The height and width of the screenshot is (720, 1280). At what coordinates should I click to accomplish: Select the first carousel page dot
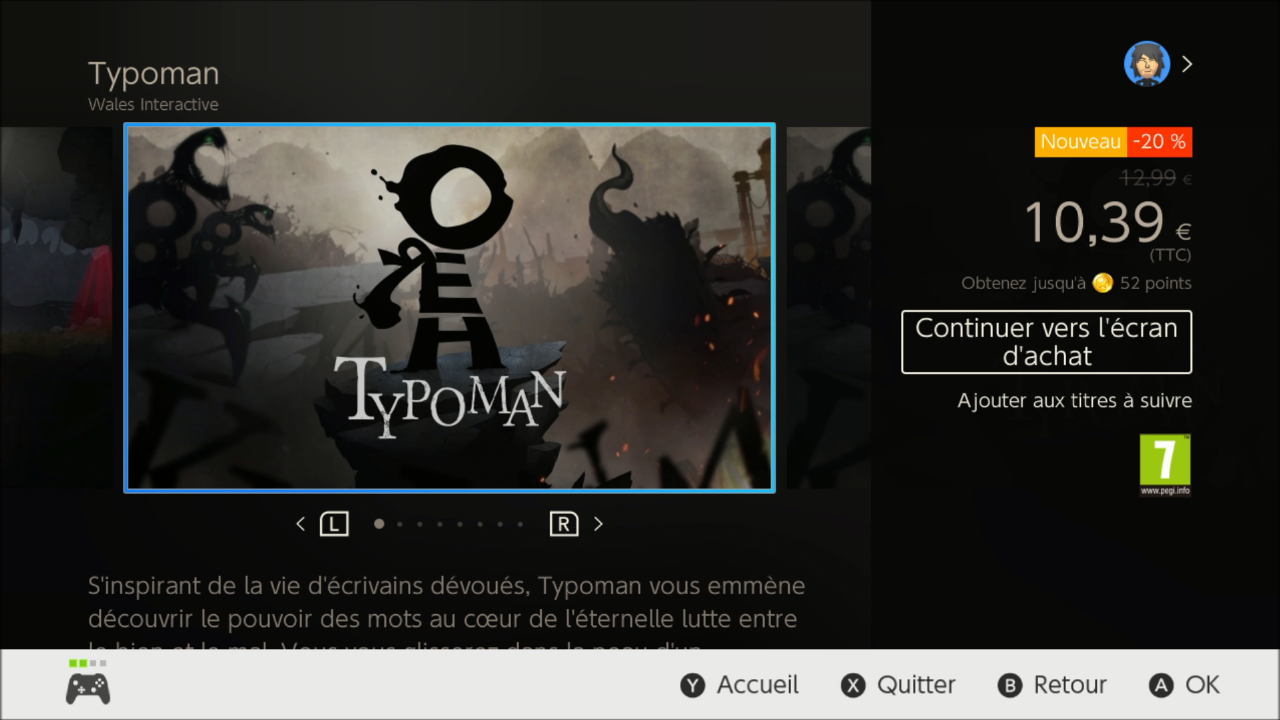379,523
